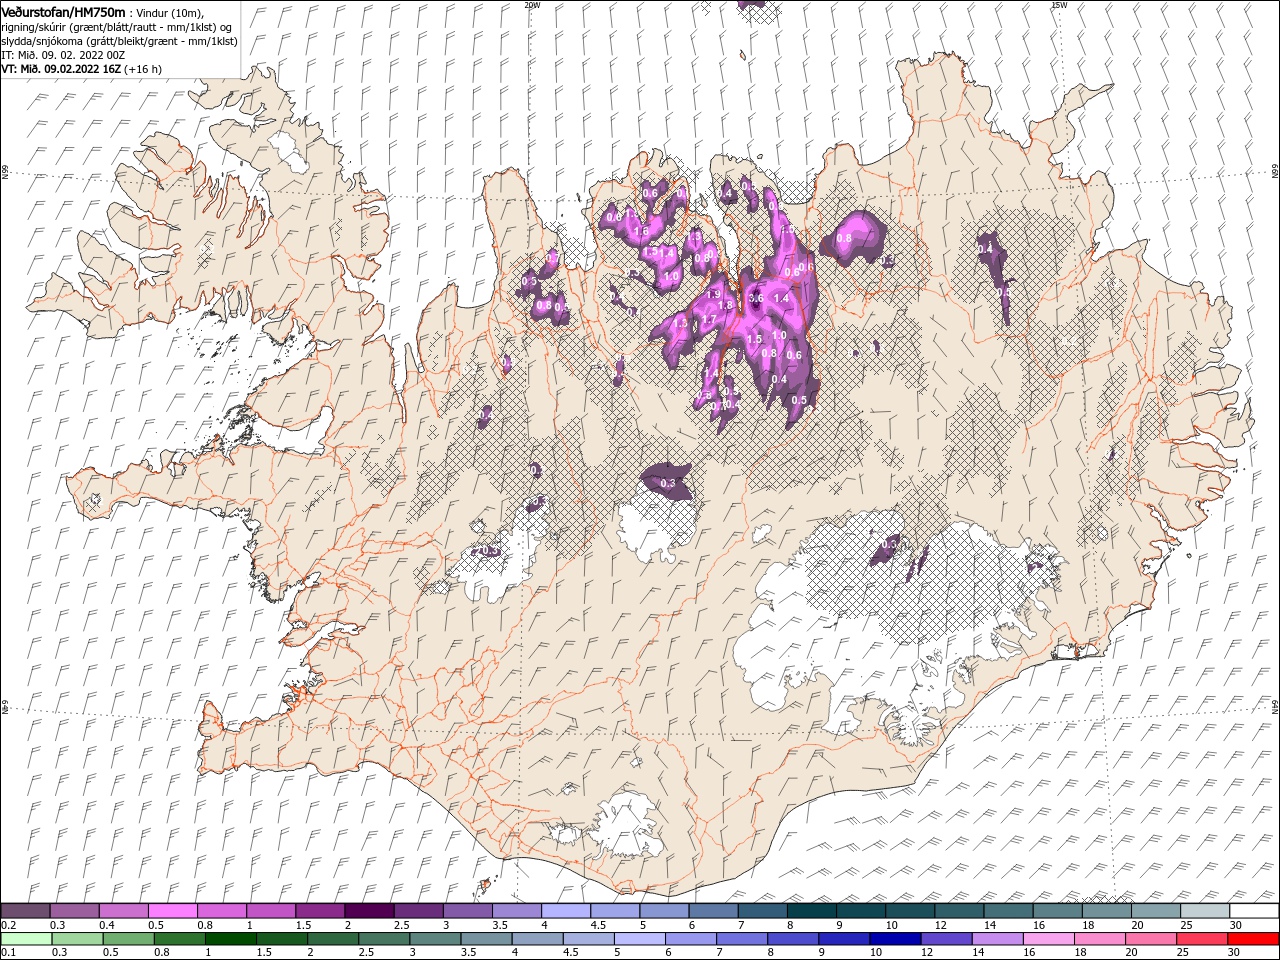Click the 20W longitude label at top
This screenshot has width=1280, height=960.
(532, 5)
